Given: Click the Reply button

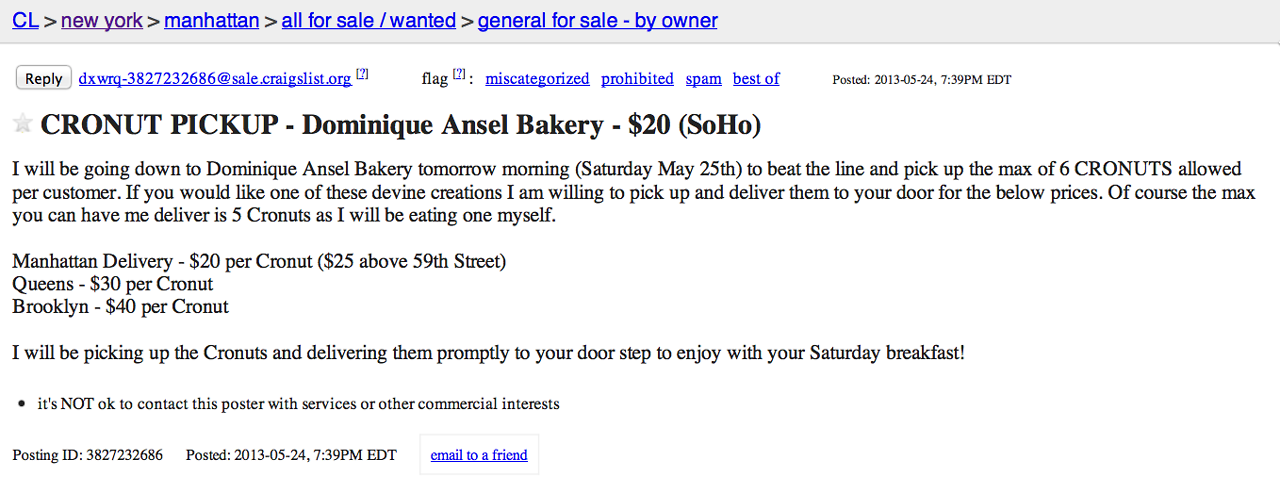Looking at the screenshot, I should (43, 79).
